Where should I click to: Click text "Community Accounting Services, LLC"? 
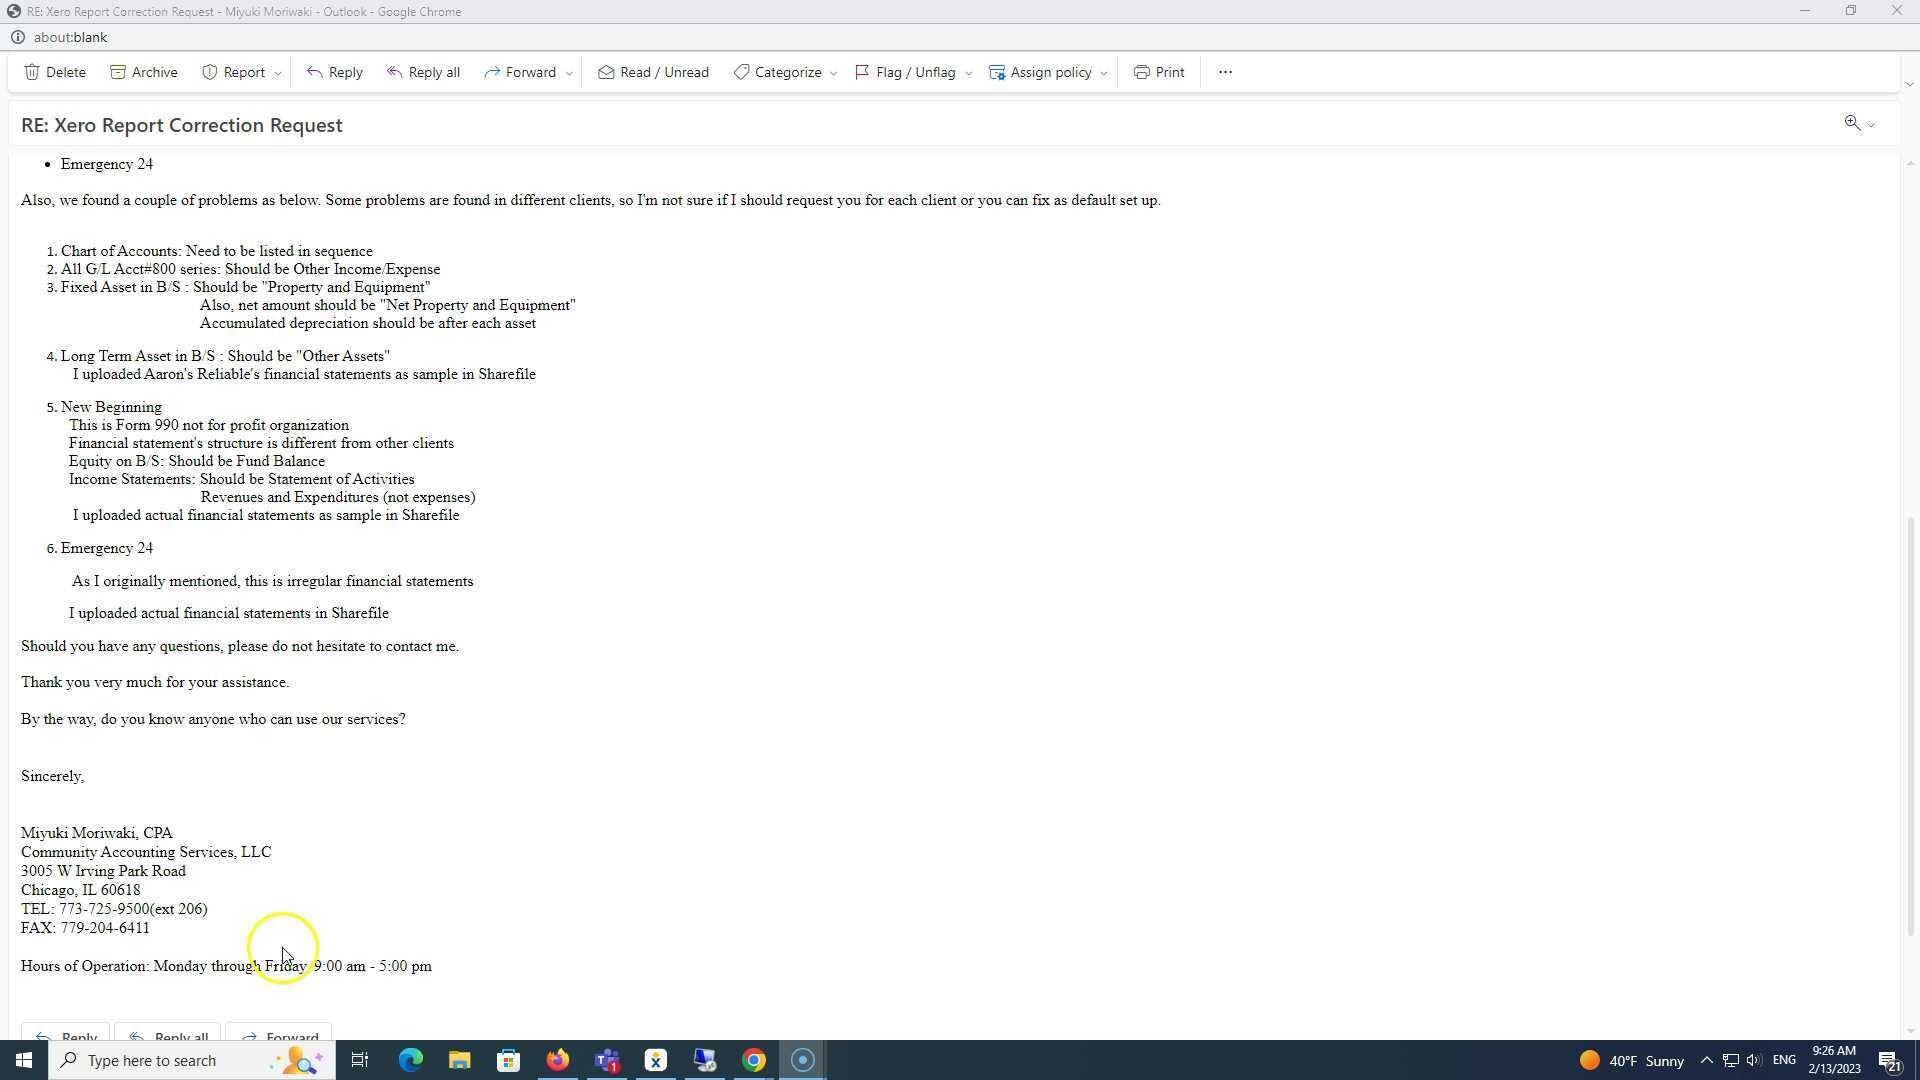[x=146, y=852]
